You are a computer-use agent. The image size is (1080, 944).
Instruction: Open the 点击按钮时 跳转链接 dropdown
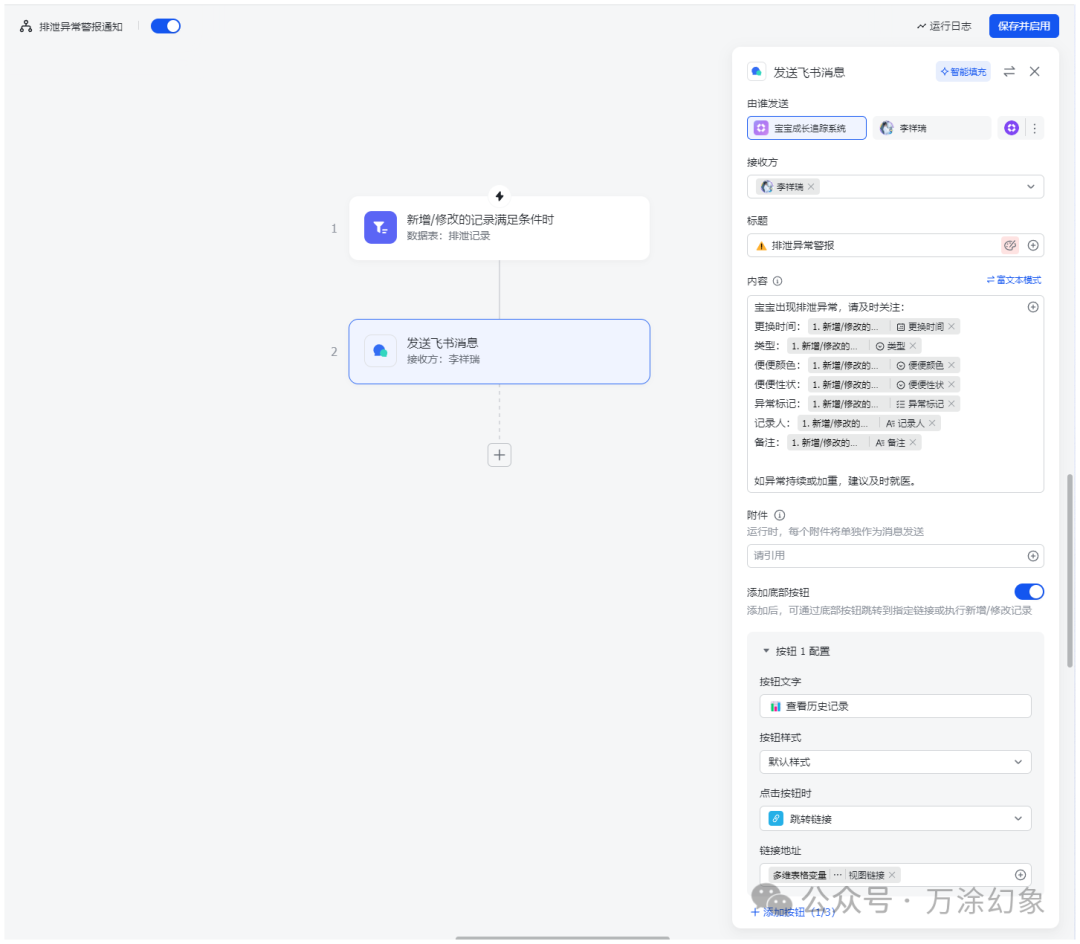pos(895,819)
